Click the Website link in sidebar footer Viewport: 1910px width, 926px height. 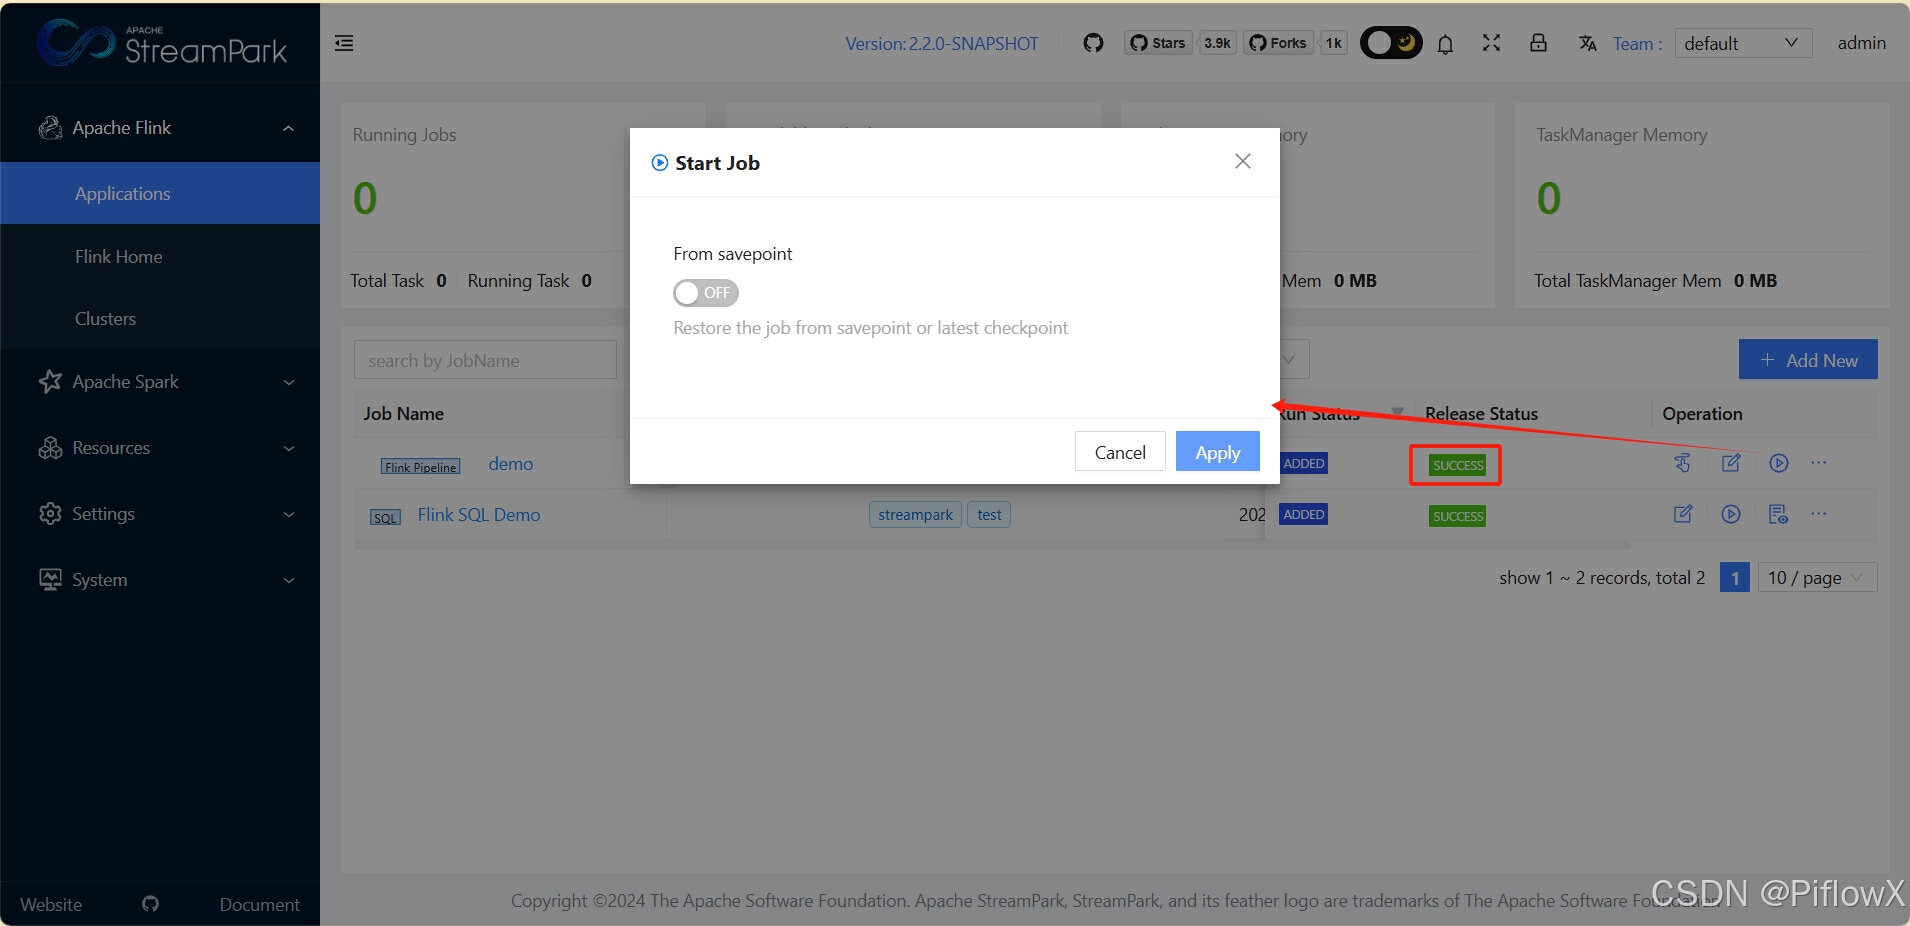(x=51, y=904)
